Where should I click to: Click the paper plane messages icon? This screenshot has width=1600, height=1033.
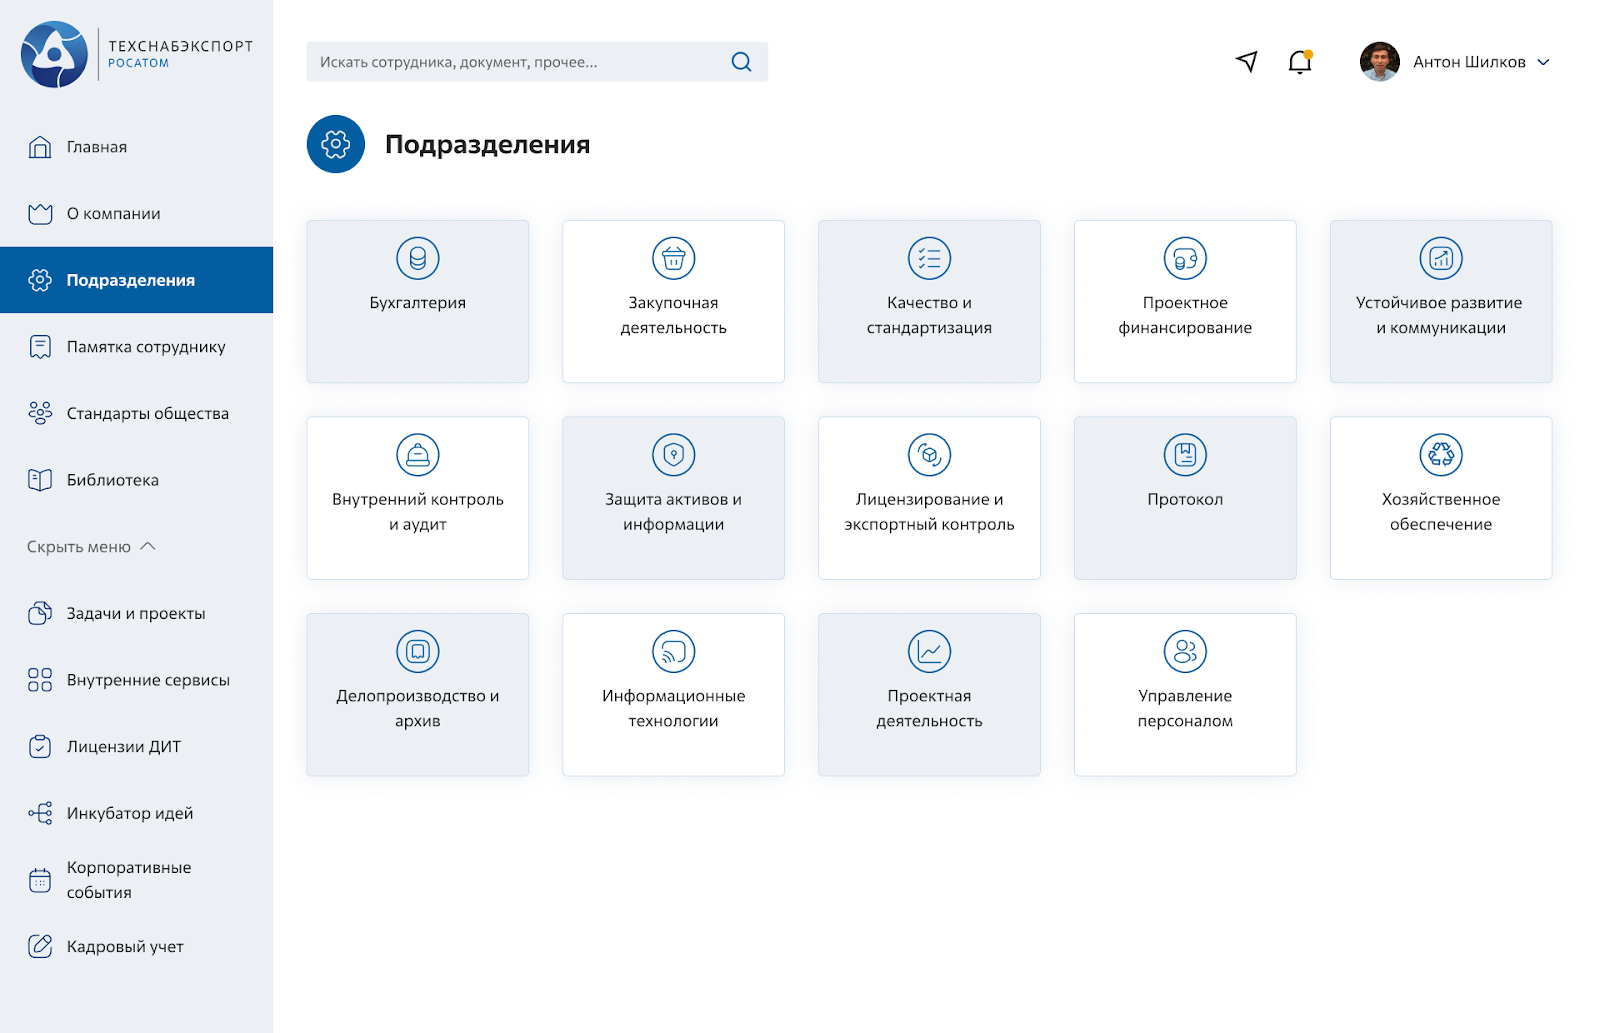click(1246, 62)
